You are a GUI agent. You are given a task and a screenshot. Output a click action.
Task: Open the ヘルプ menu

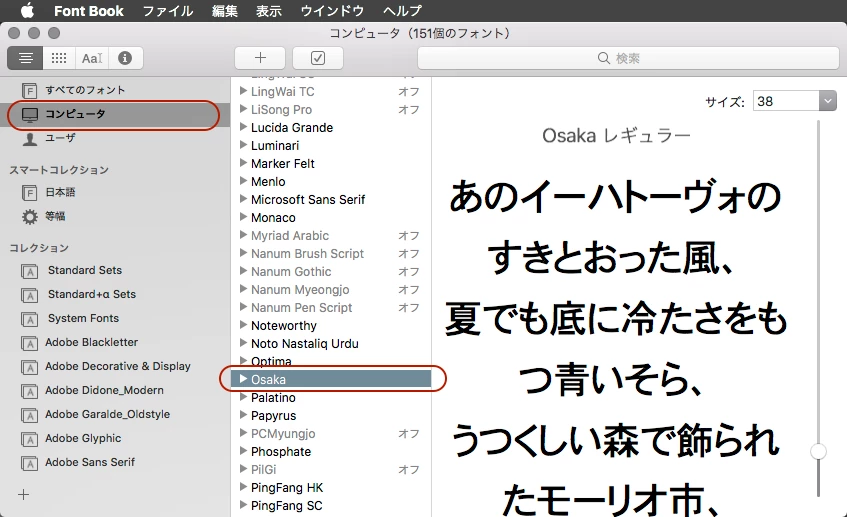tap(402, 11)
